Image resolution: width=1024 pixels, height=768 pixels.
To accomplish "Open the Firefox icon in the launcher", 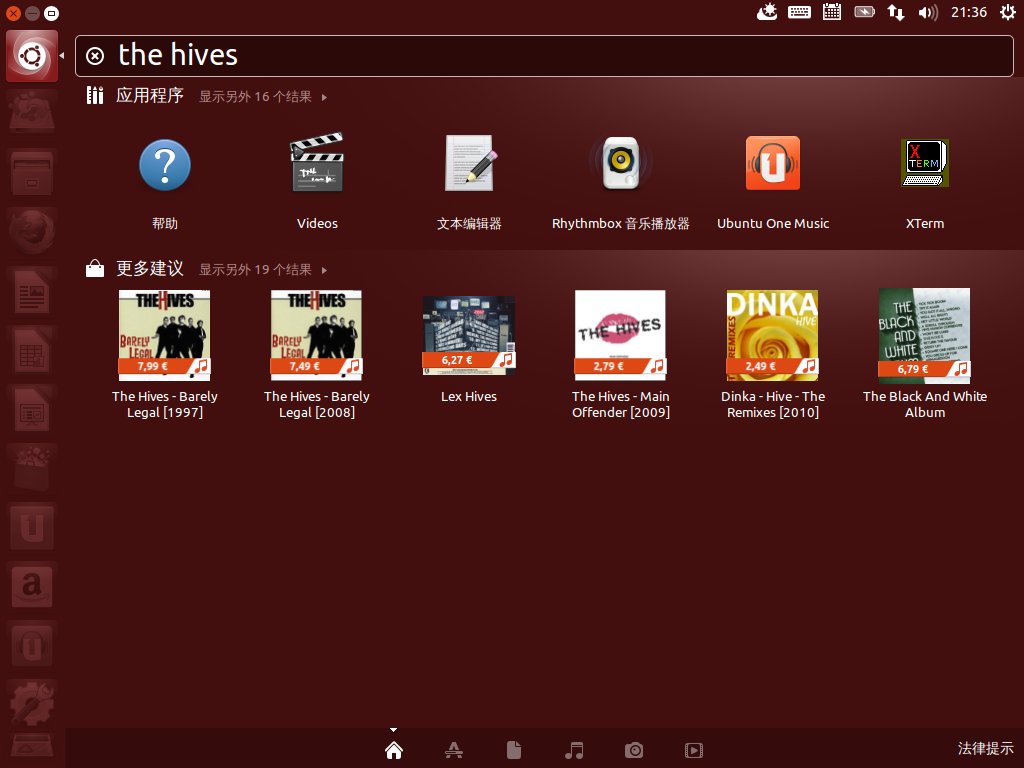I will (32, 231).
